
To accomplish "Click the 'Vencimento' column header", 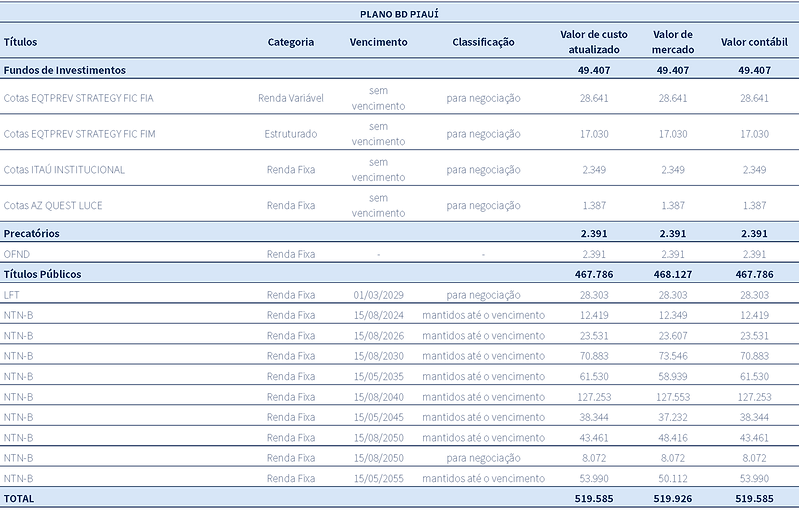I will point(378,42).
